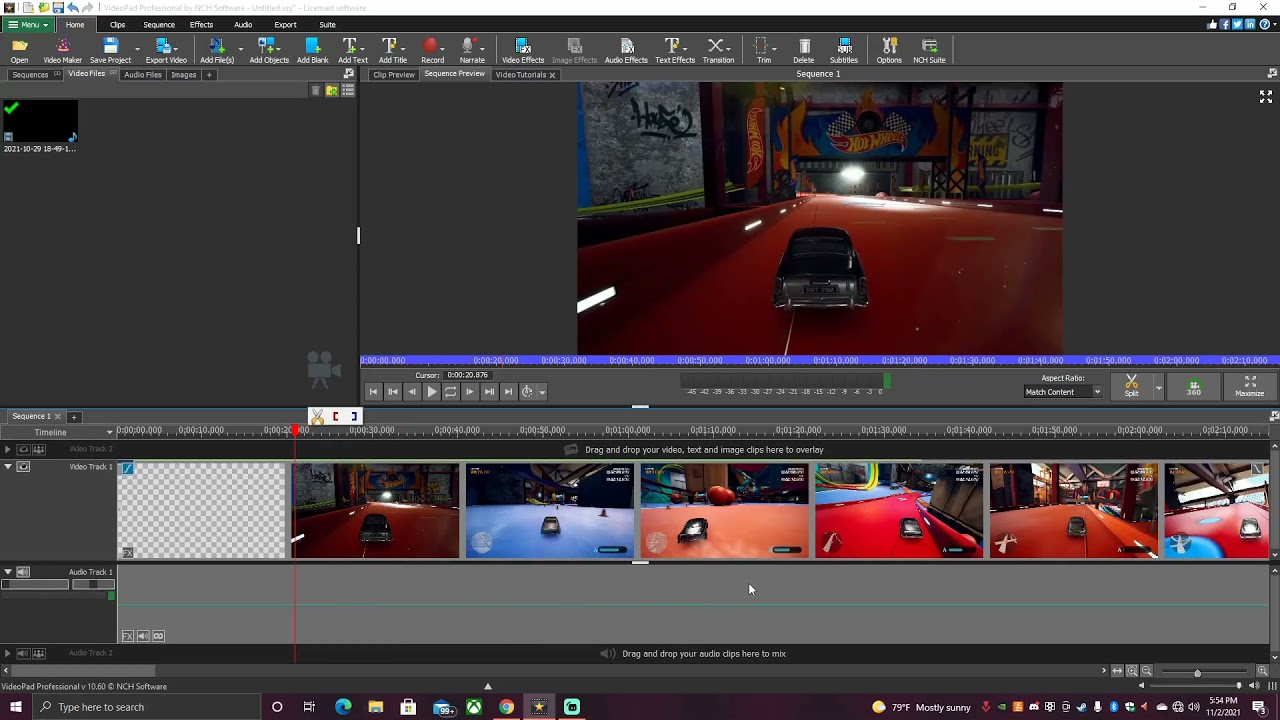
Task: Open Audio Effects
Action: point(626,51)
